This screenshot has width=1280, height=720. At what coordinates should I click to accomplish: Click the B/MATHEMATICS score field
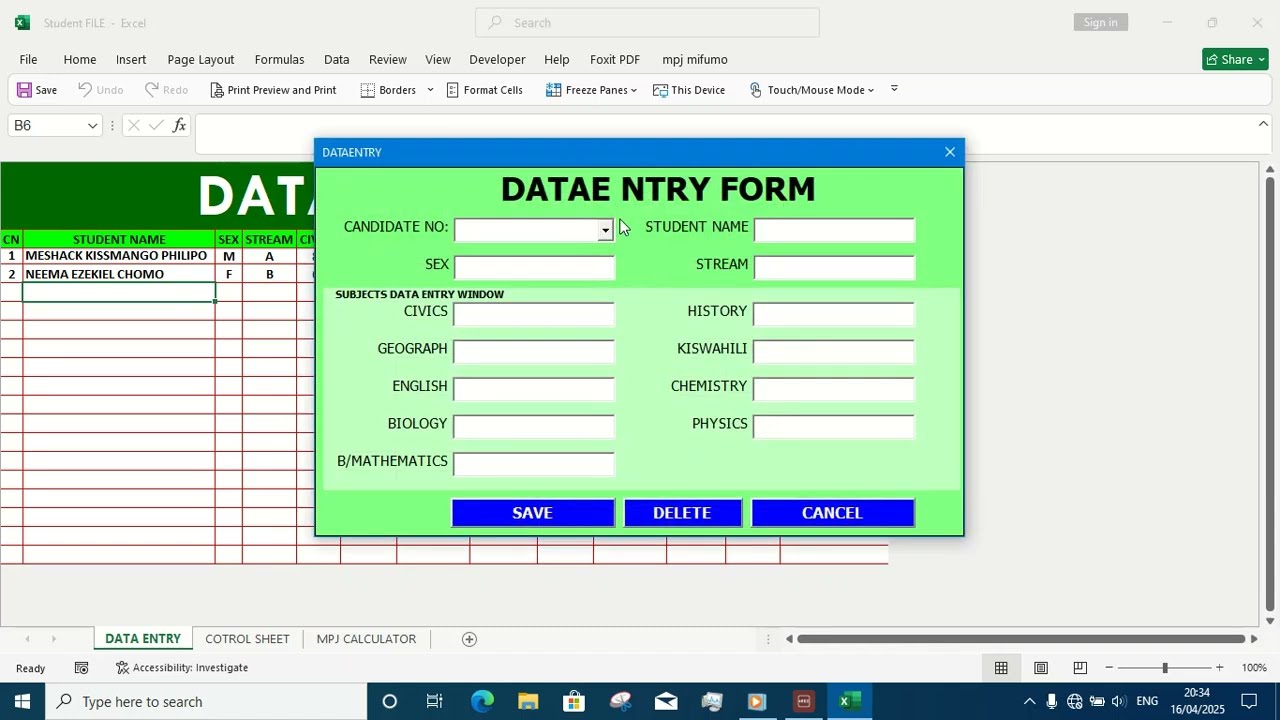(534, 464)
